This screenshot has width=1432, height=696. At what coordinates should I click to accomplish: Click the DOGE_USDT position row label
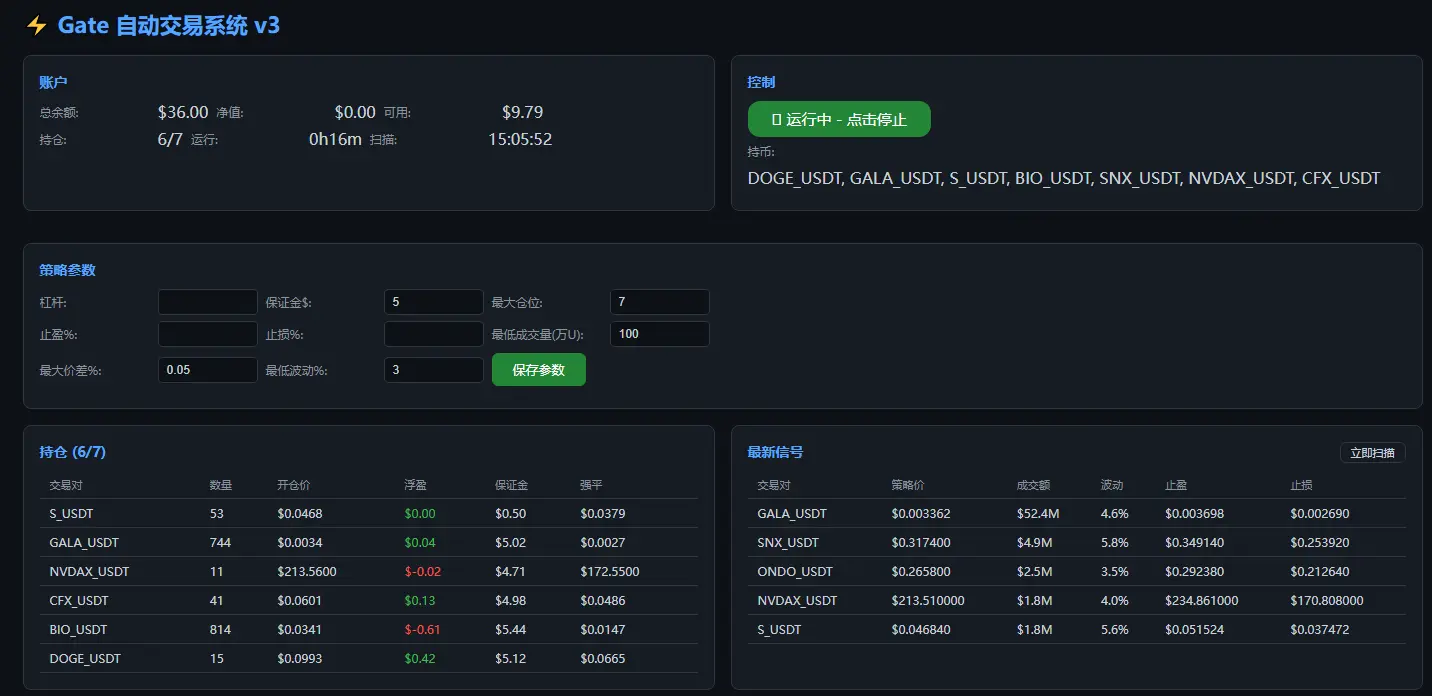pos(85,659)
